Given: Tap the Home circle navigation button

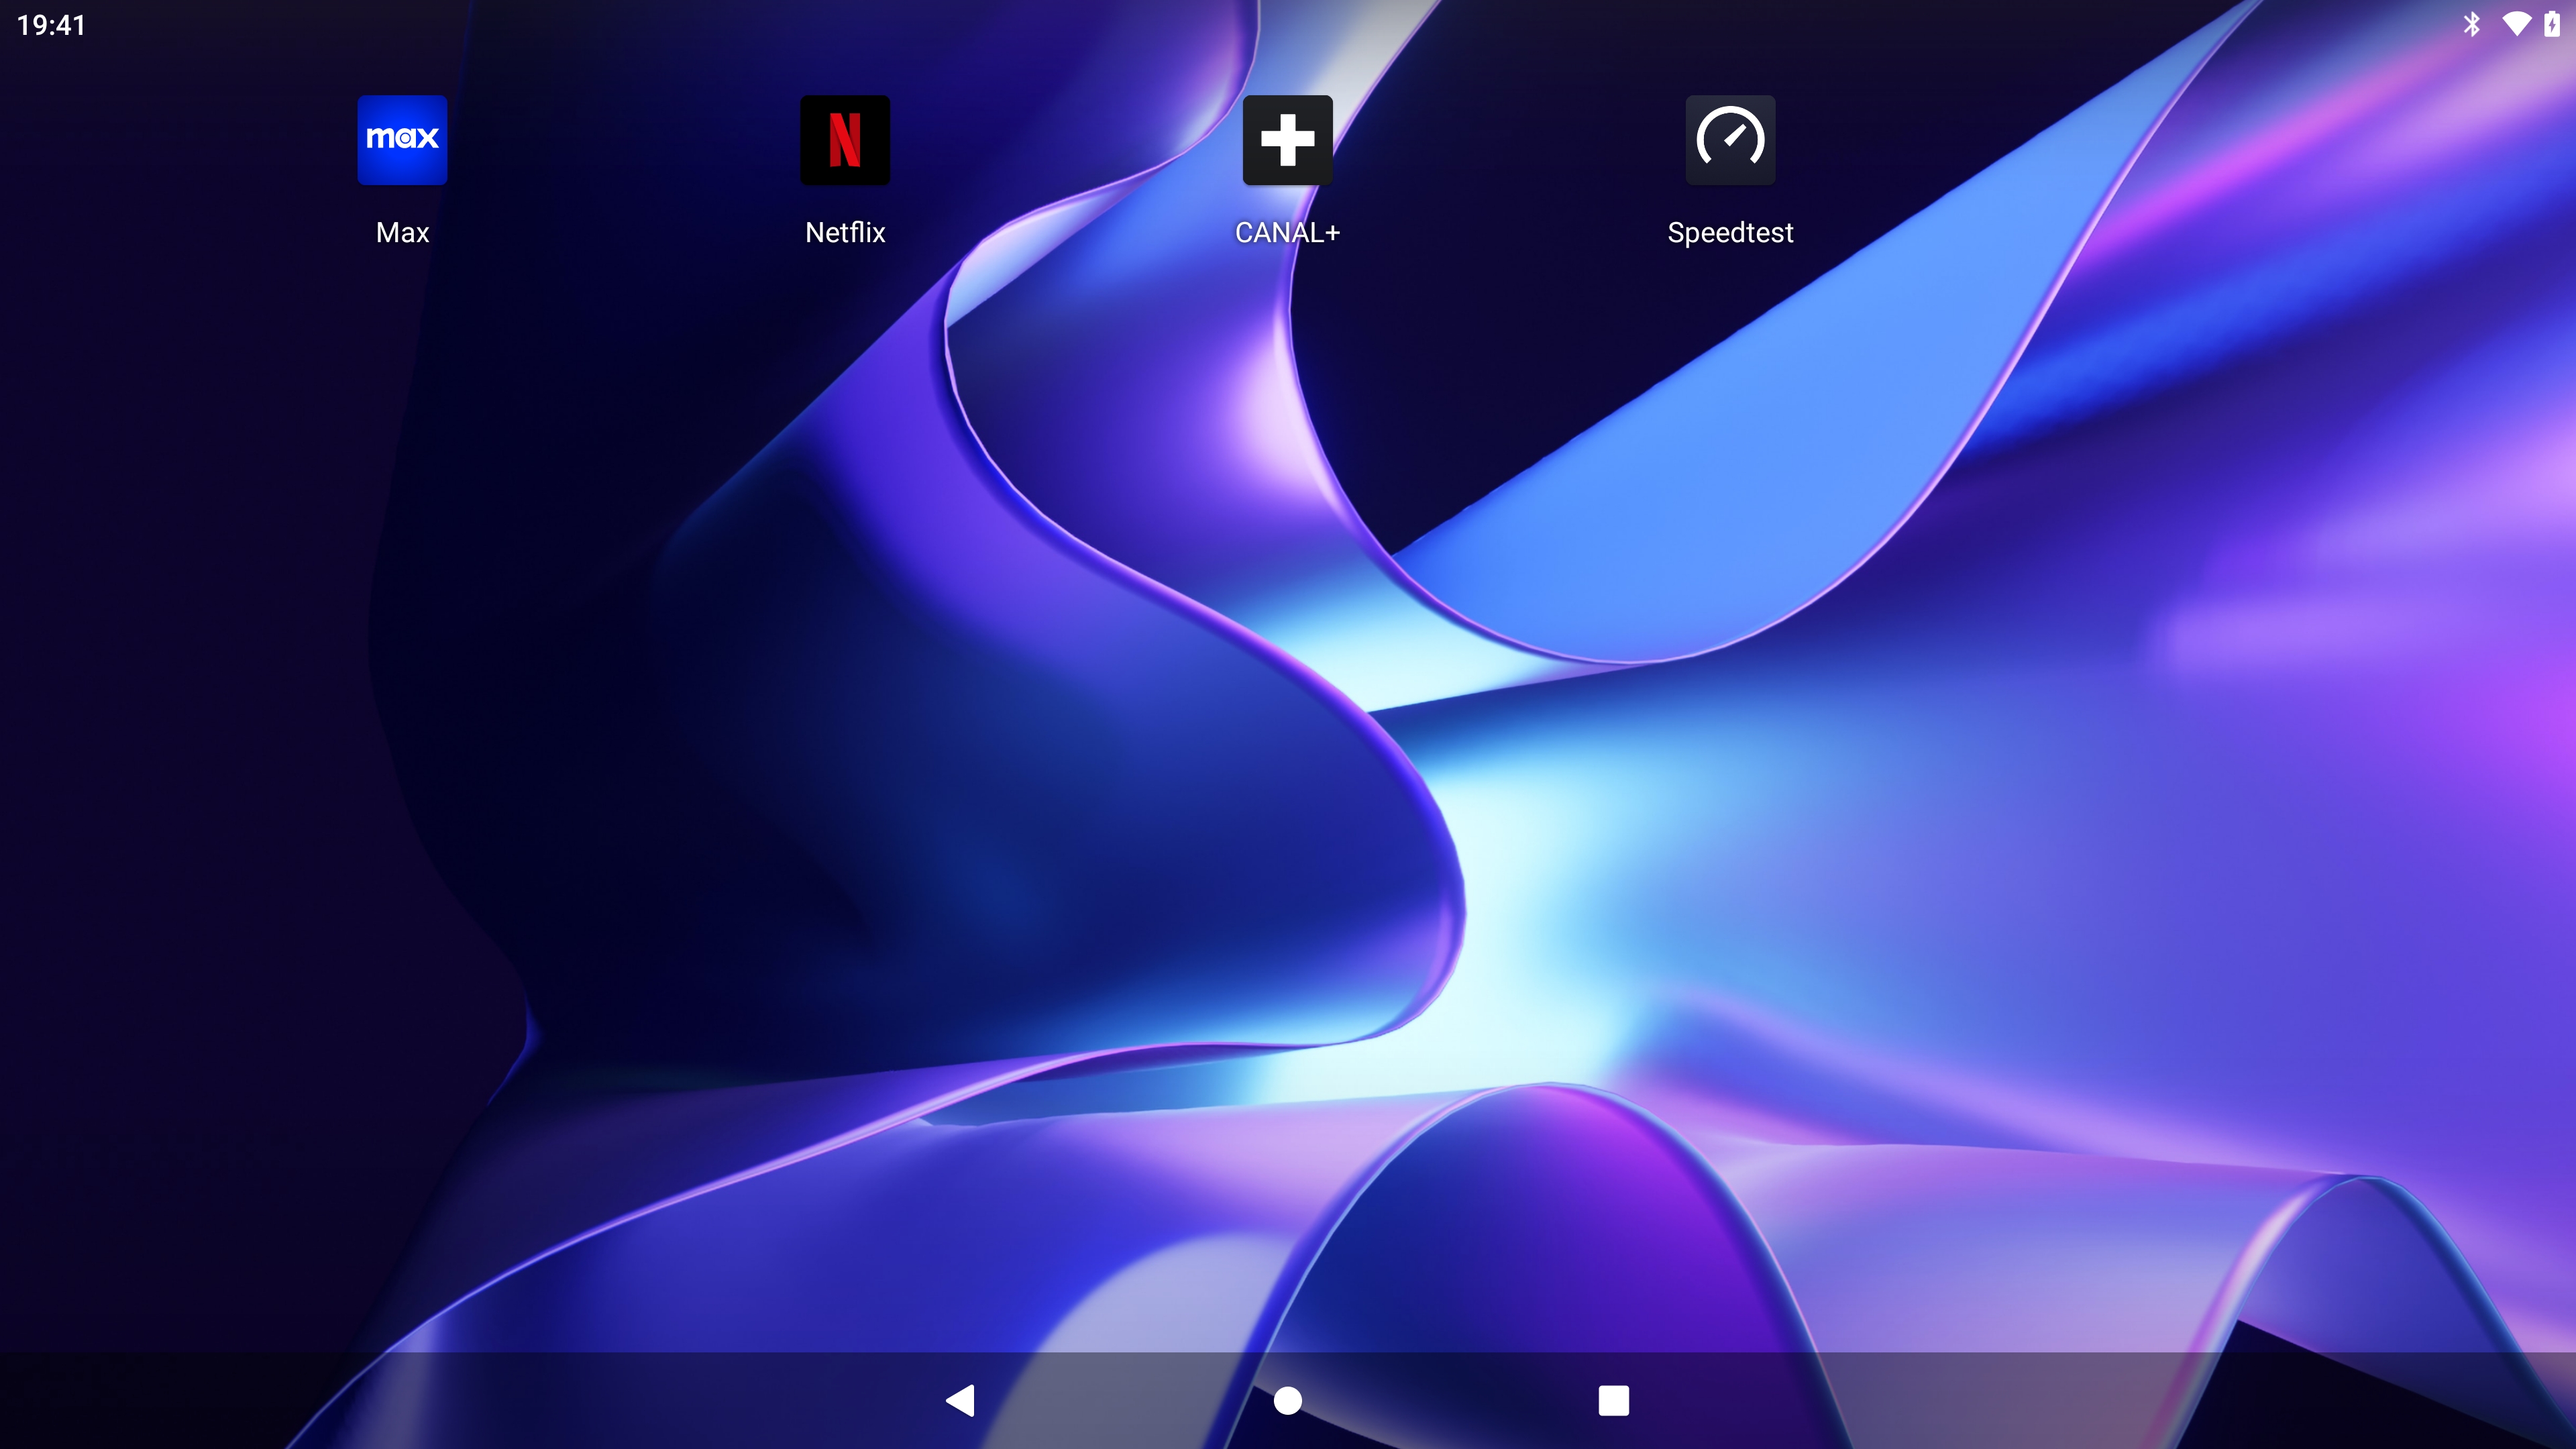Looking at the screenshot, I should pyautogui.click(x=1288, y=1400).
